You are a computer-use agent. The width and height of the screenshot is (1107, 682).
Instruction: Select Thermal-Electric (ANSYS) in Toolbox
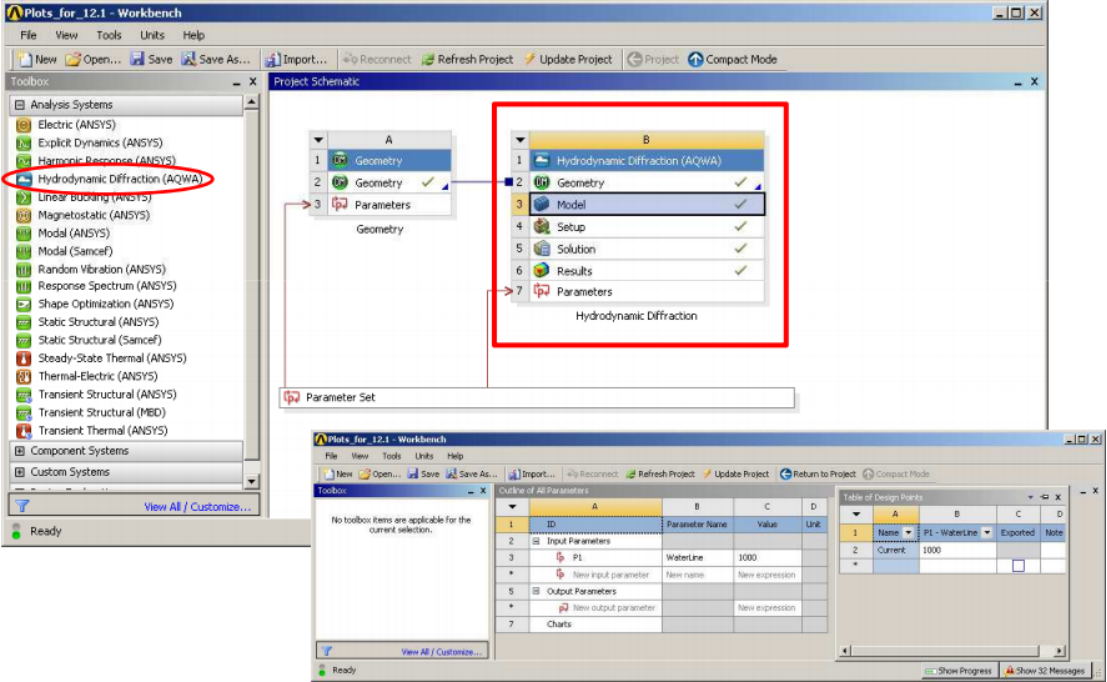(97, 376)
